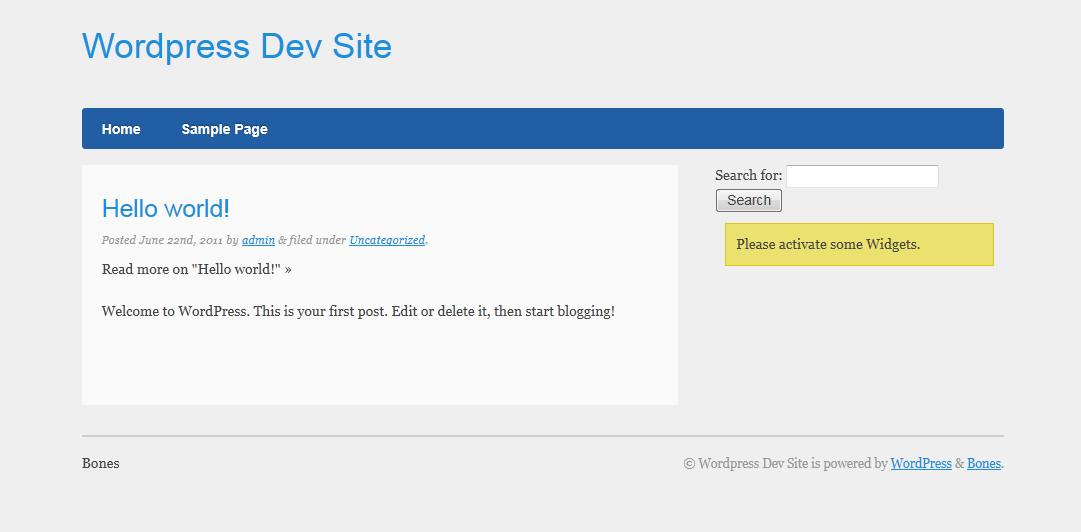Viewport: 1081px width, 532px height.
Task: Open the "Hello world!" post heading
Action: click(166, 208)
